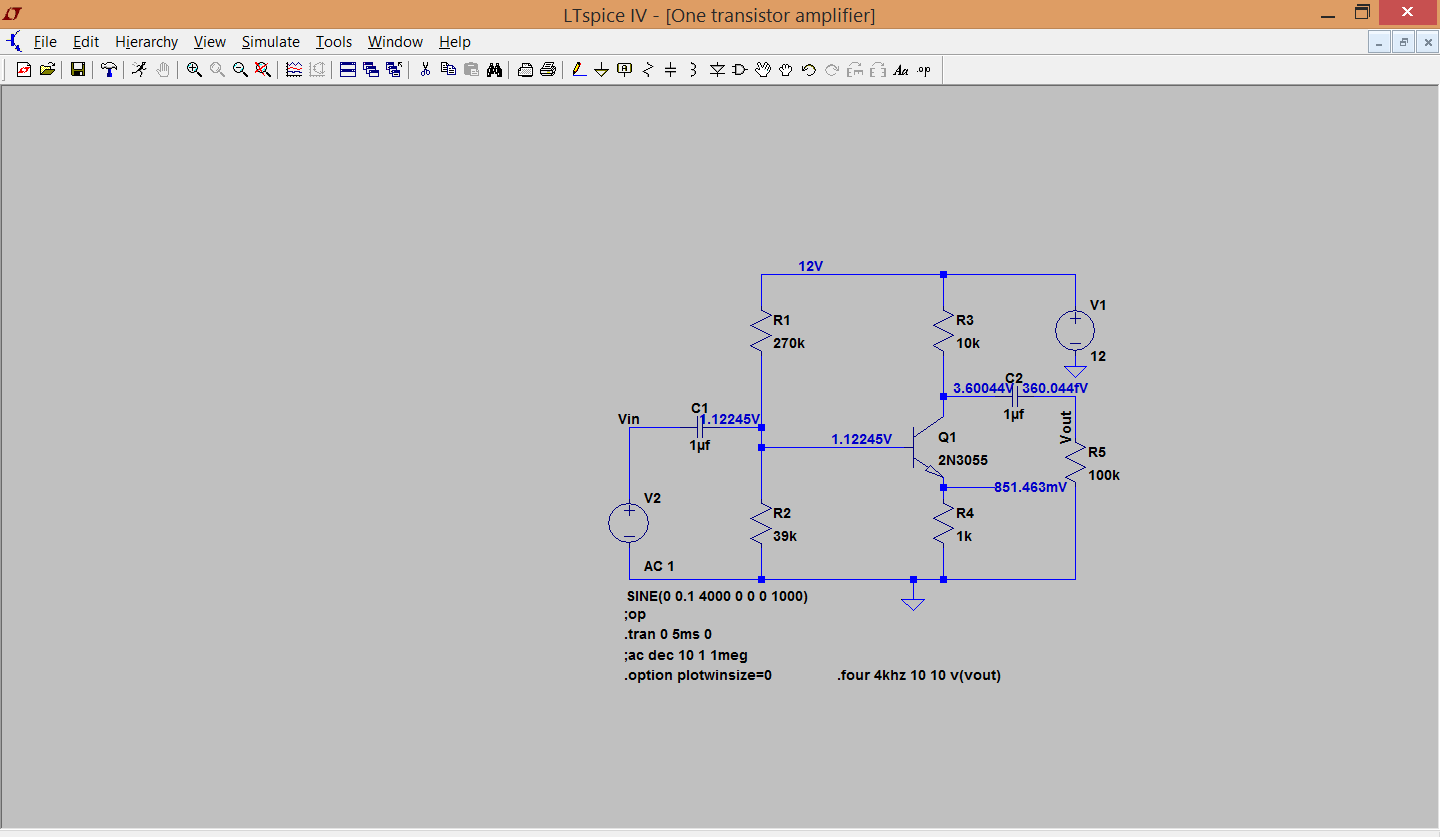Click the Vout net label
This screenshot has width=1440, height=837.
pyautogui.click(x=1066, y=427)
